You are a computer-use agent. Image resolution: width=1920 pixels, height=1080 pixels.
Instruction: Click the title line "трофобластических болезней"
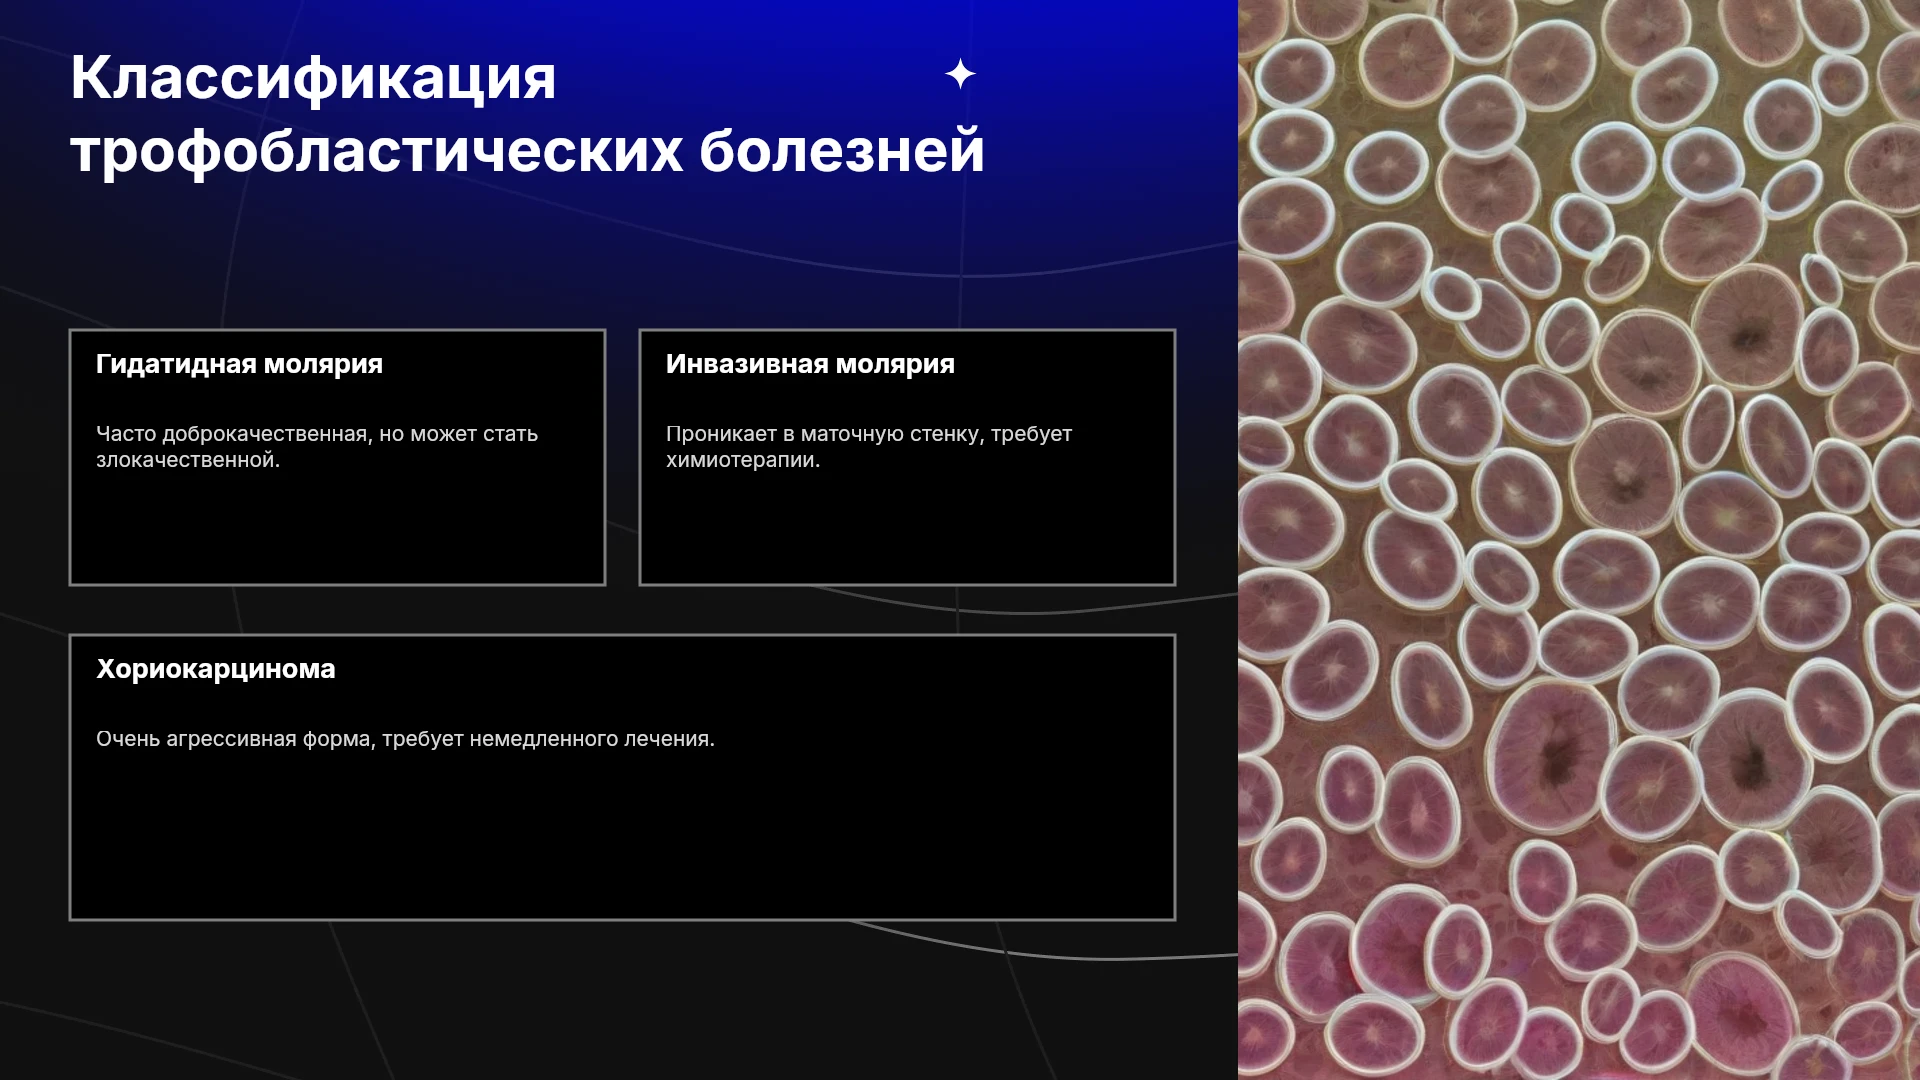pos(527,151)
